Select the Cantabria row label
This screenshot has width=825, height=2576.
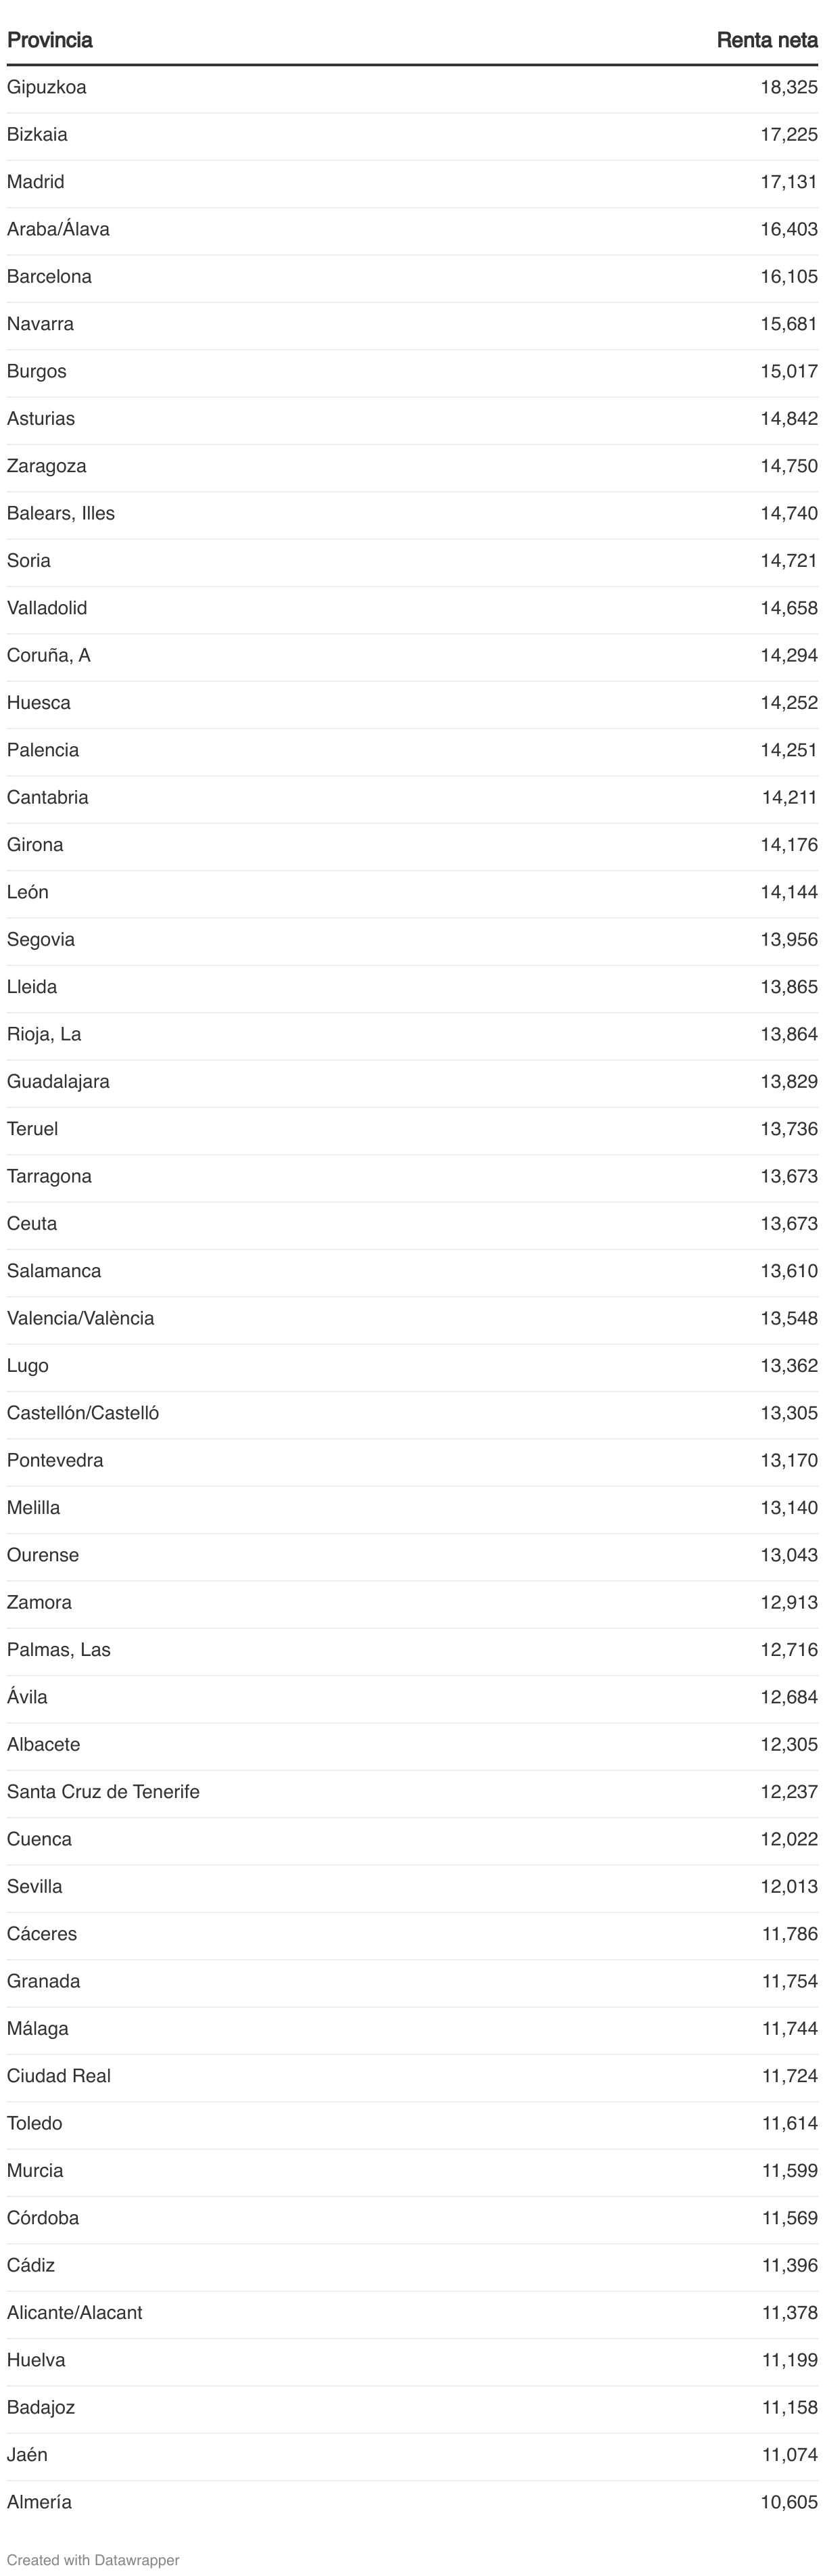[47, 797]
